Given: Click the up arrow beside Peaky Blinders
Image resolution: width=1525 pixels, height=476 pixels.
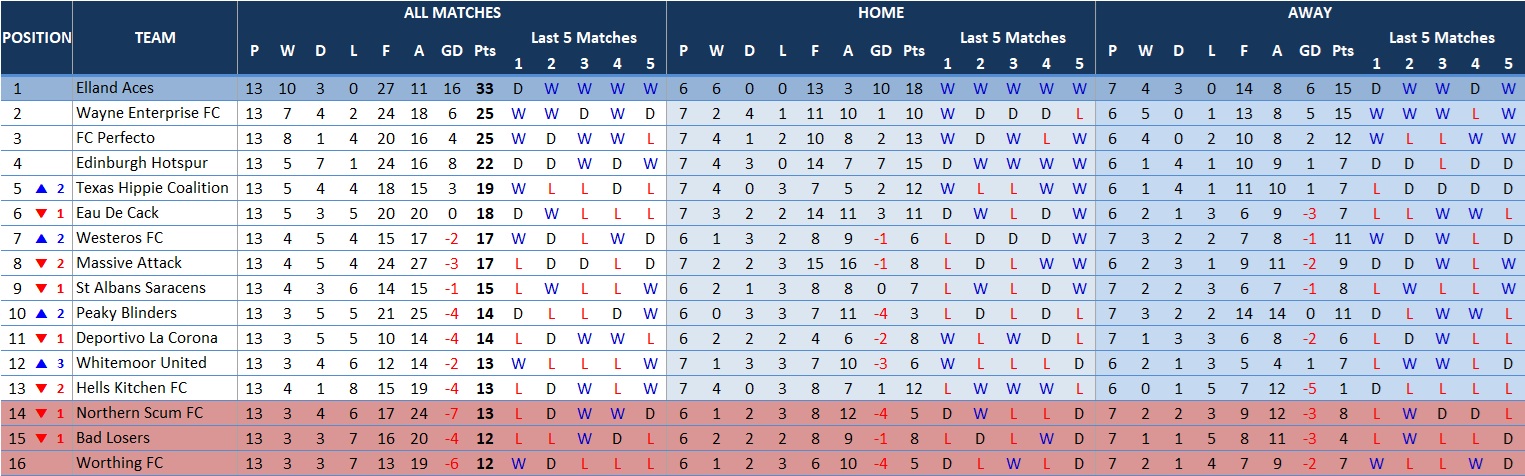Looking at the screenshot, I should [x=42, y=313].
